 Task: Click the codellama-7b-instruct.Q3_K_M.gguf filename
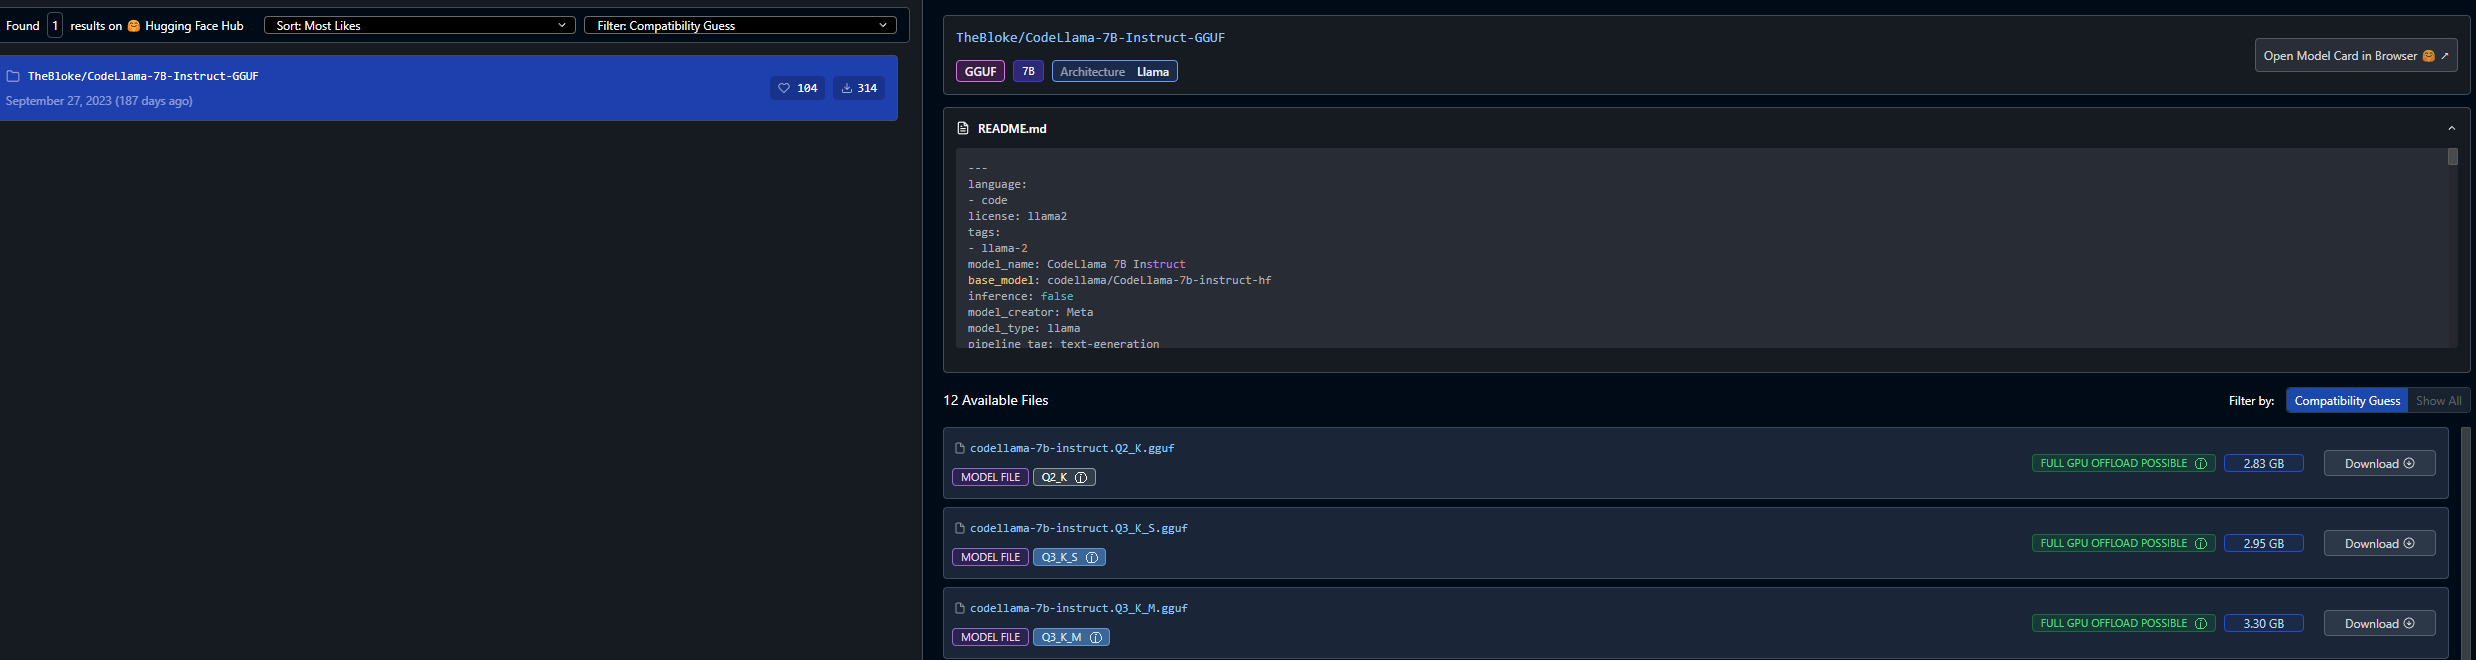pyautogui.click(x=1079, y=608)
